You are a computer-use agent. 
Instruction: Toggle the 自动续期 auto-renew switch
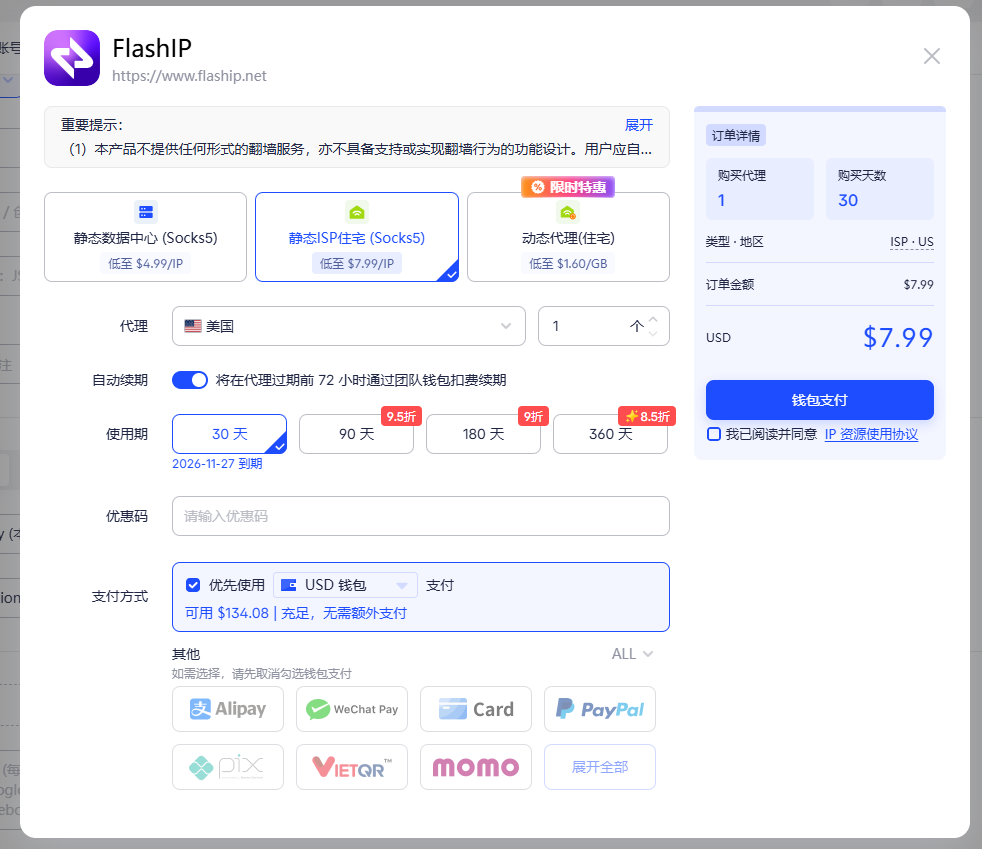click(x=190, y=380)
